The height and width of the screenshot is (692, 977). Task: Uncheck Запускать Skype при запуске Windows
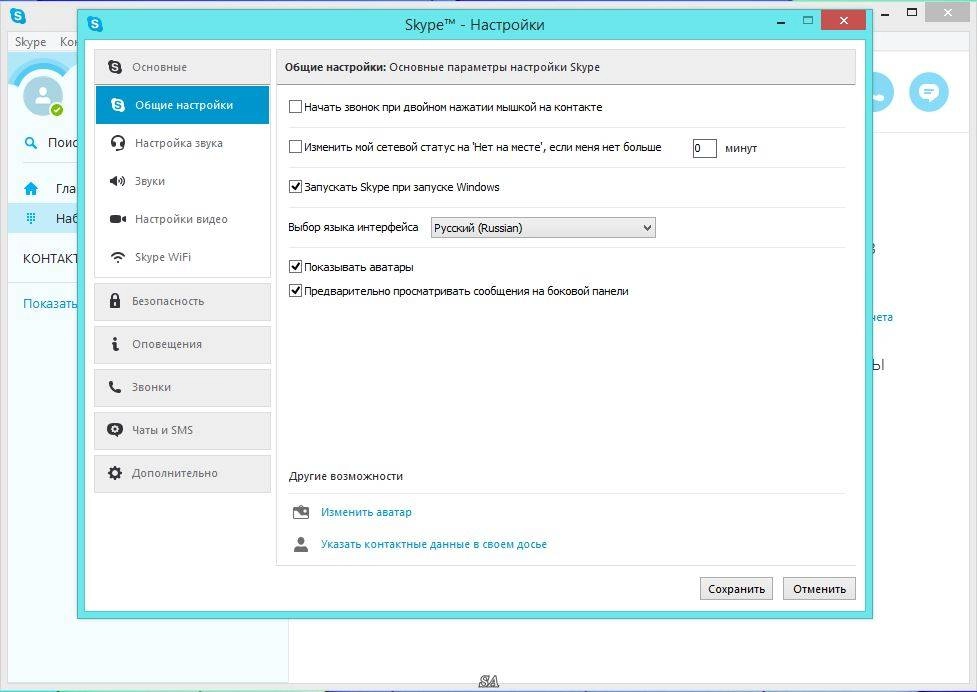(x=295, y=186)
